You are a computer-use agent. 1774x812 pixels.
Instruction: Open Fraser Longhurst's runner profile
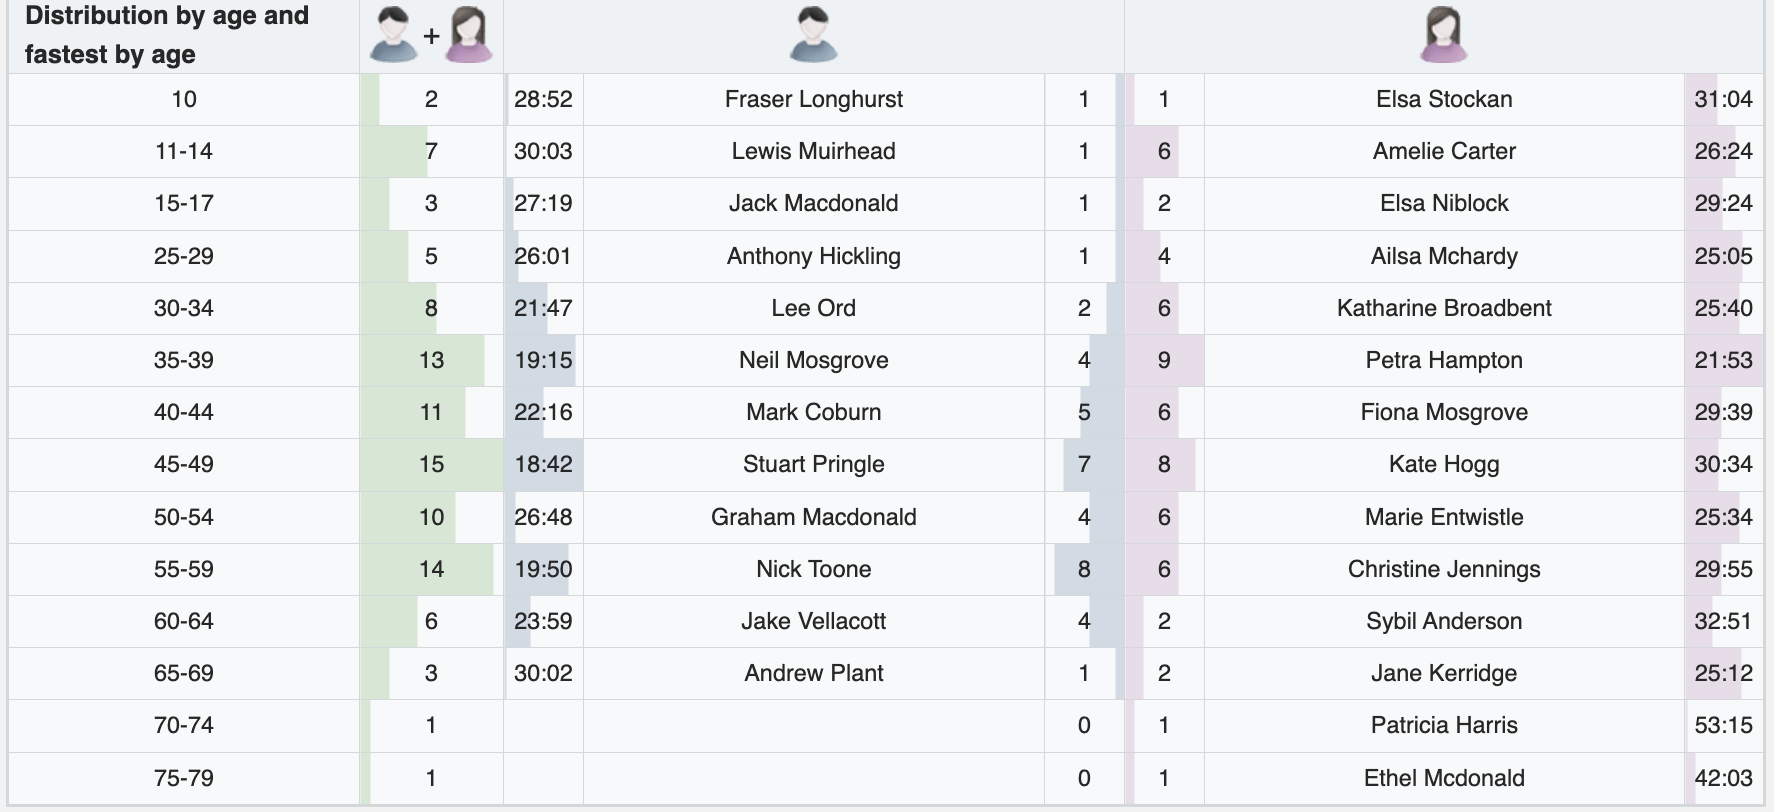[813, 99]
